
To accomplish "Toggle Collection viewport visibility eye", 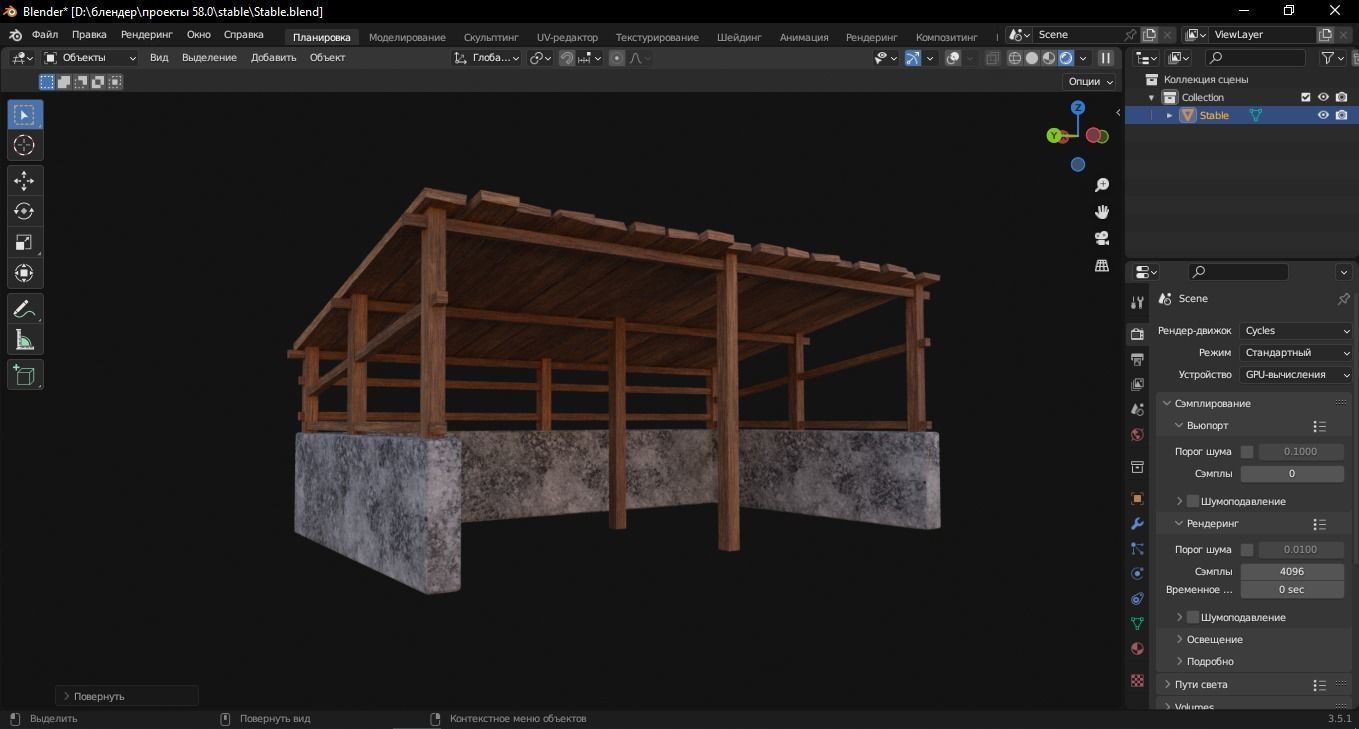I will pyautogui.click(x=1323, y=97).
